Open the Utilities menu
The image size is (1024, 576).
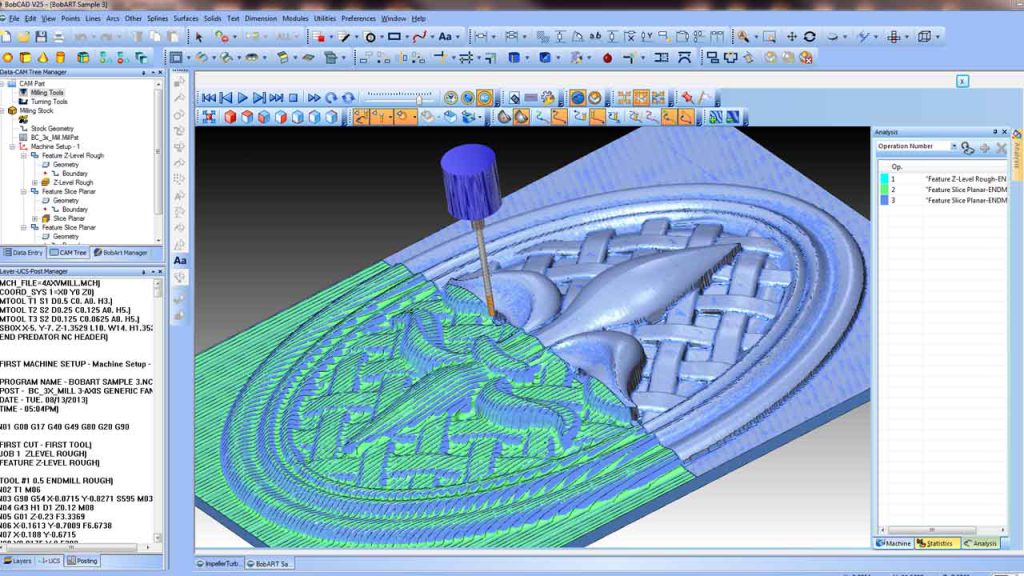click(325, 19)
